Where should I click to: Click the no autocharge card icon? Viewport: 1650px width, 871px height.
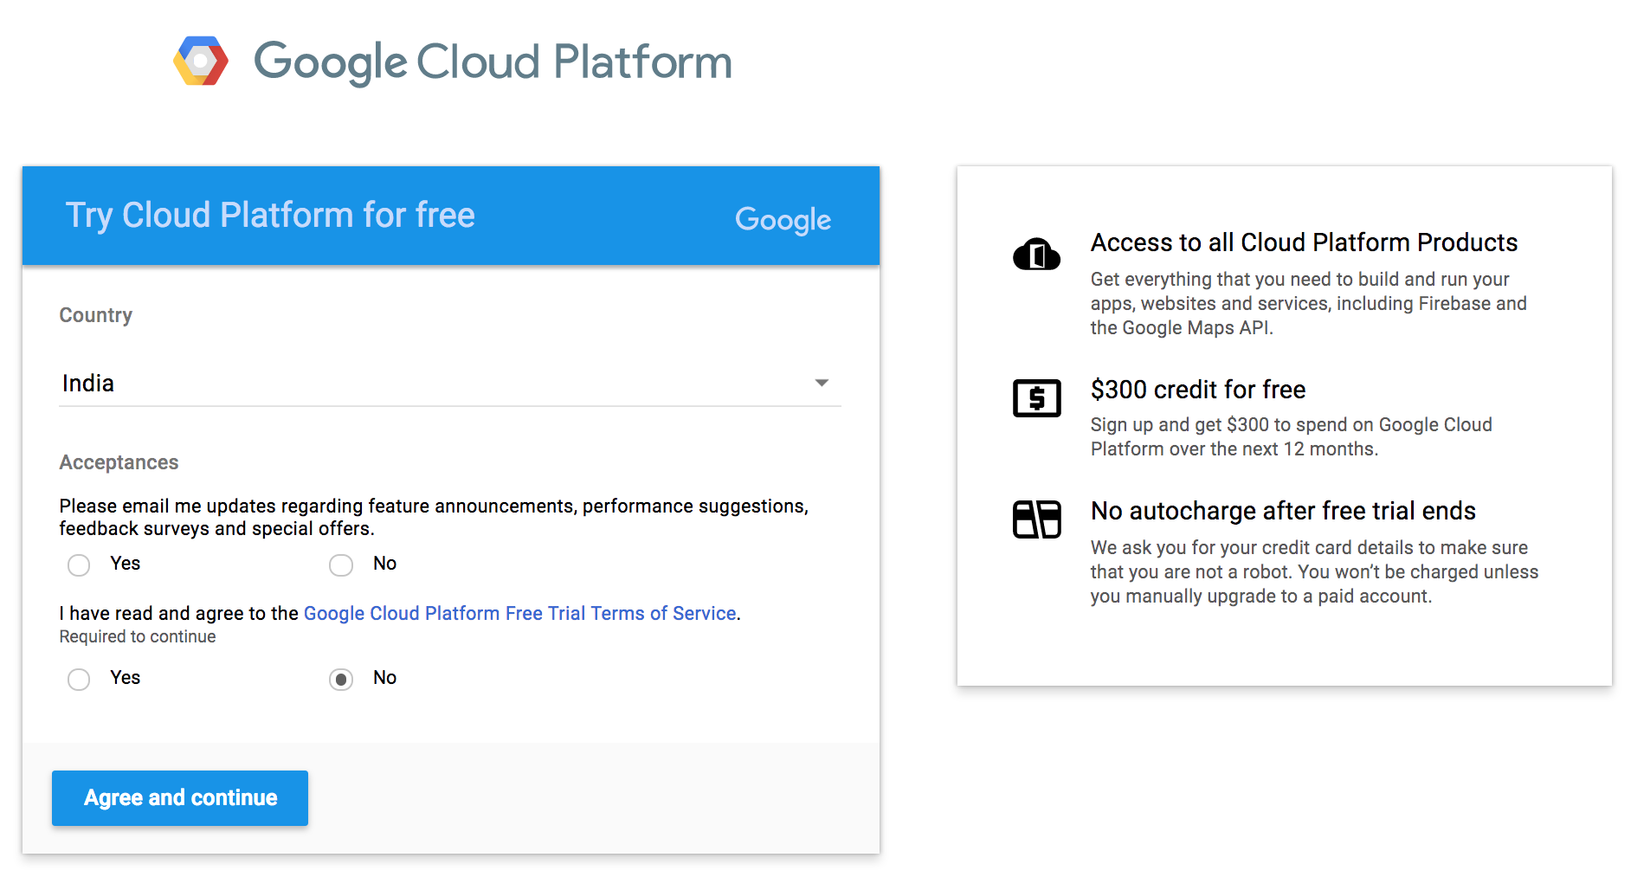pos(1036,520)
